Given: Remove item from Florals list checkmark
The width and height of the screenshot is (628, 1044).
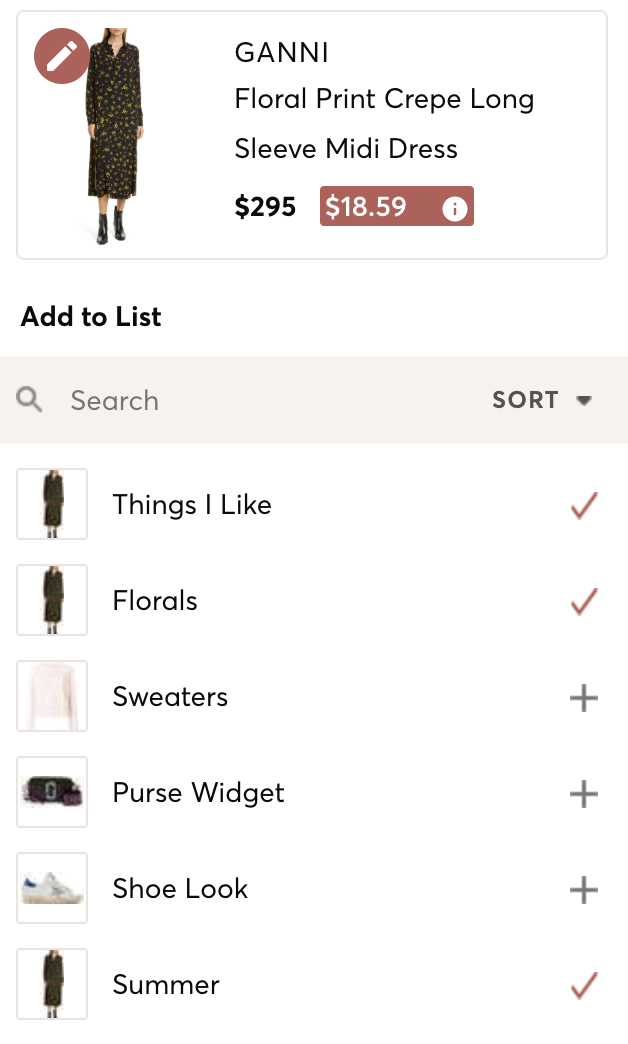Looking at the screenshot, I should (583, 601).
